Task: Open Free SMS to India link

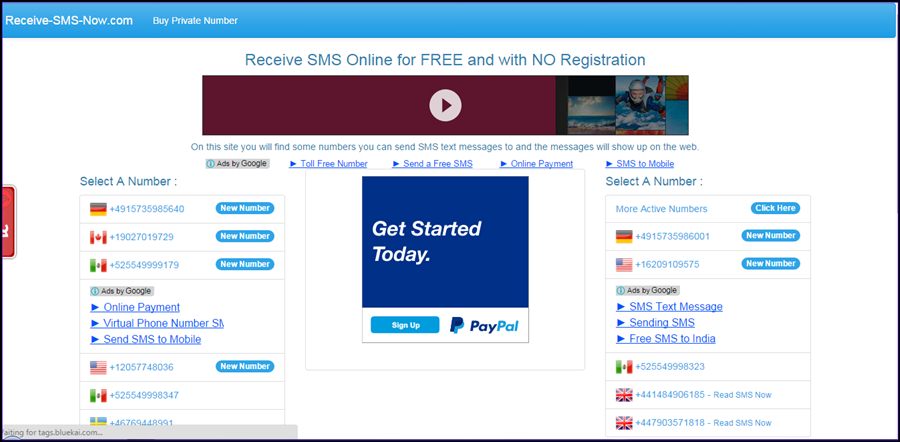Action: 666,339
